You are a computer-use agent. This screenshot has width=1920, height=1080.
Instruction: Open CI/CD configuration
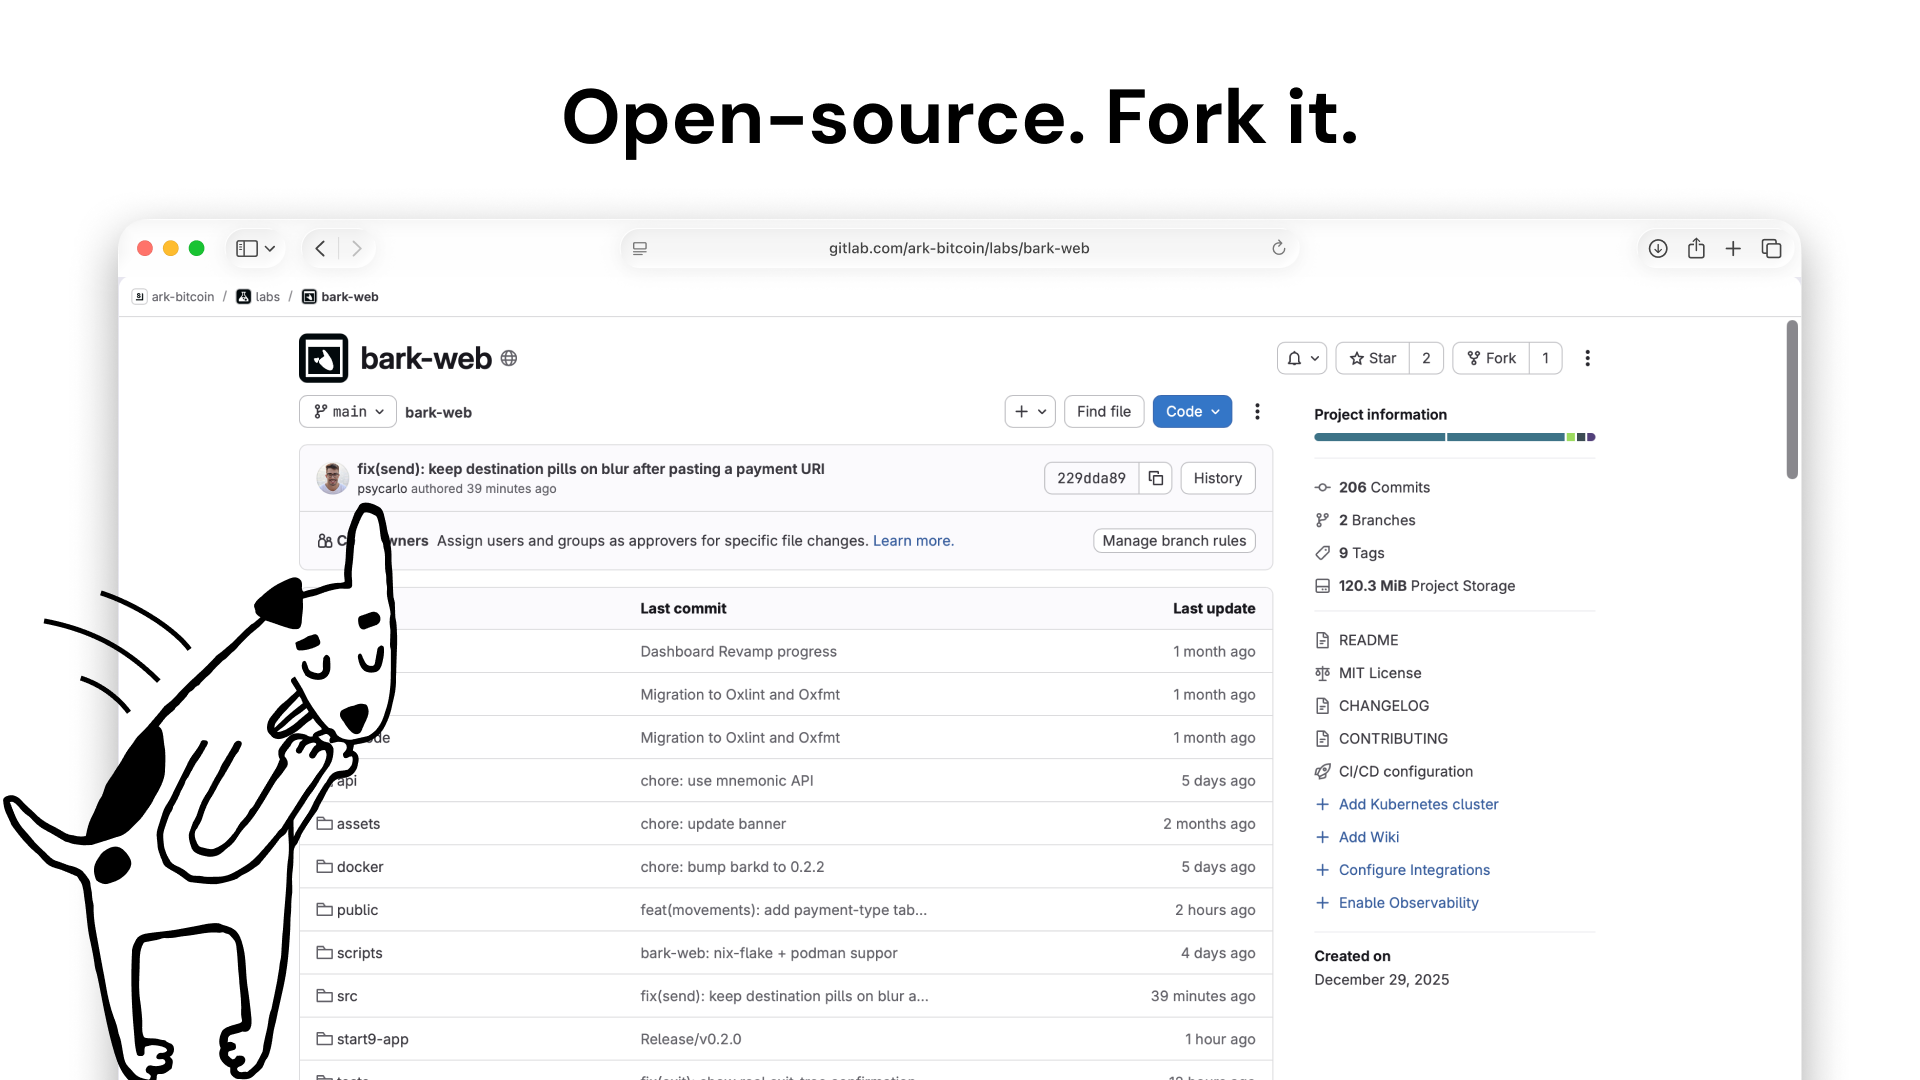1405,772
